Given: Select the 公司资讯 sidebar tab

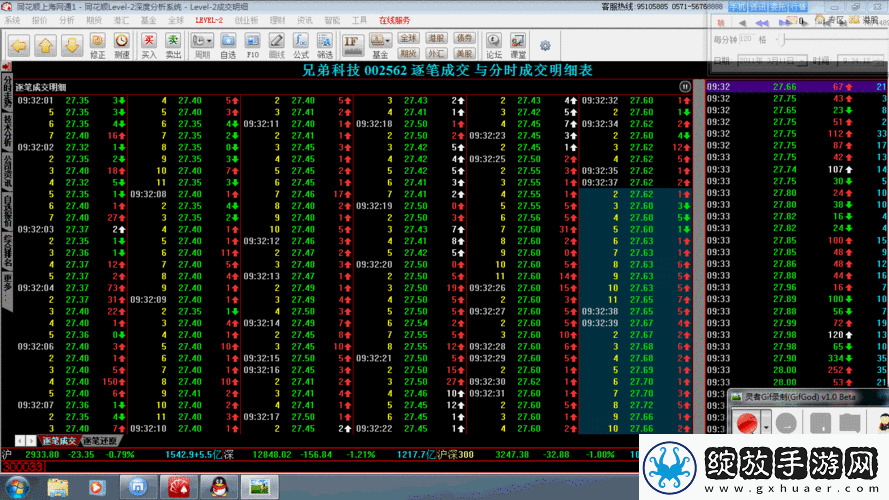Looking at the screenshot, I should pyautogui.click(x=7, y=172).
